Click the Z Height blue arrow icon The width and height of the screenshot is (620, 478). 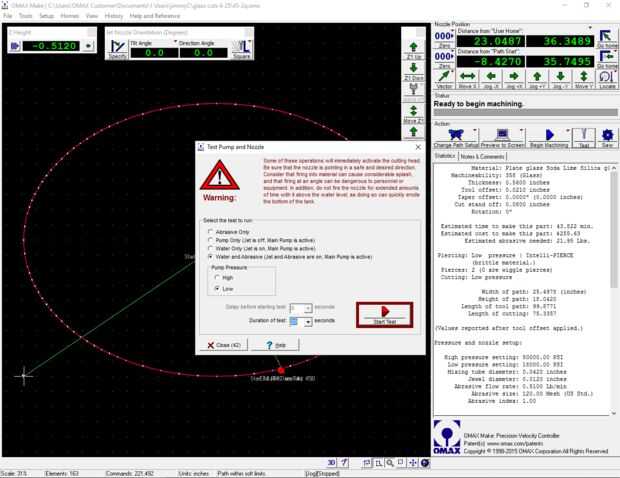[15, 46]
